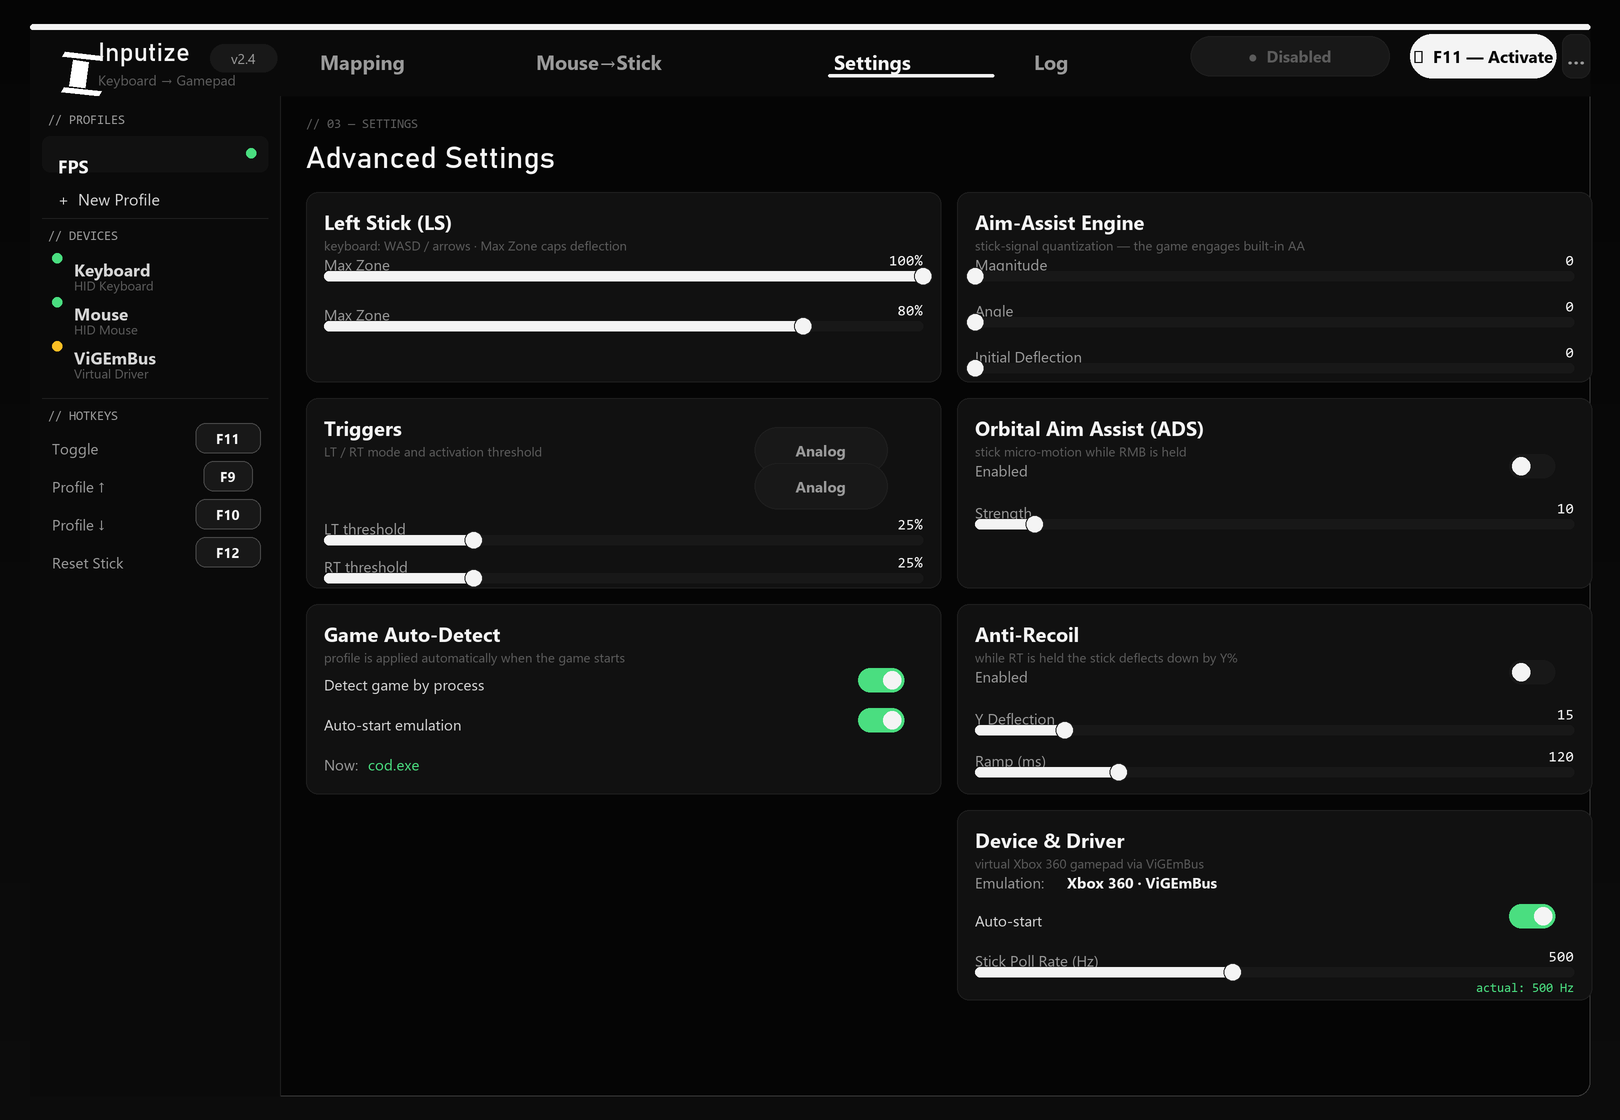Click F11 — Activate button
Screen dimensions: 1620x1120
coord(1483,57)
